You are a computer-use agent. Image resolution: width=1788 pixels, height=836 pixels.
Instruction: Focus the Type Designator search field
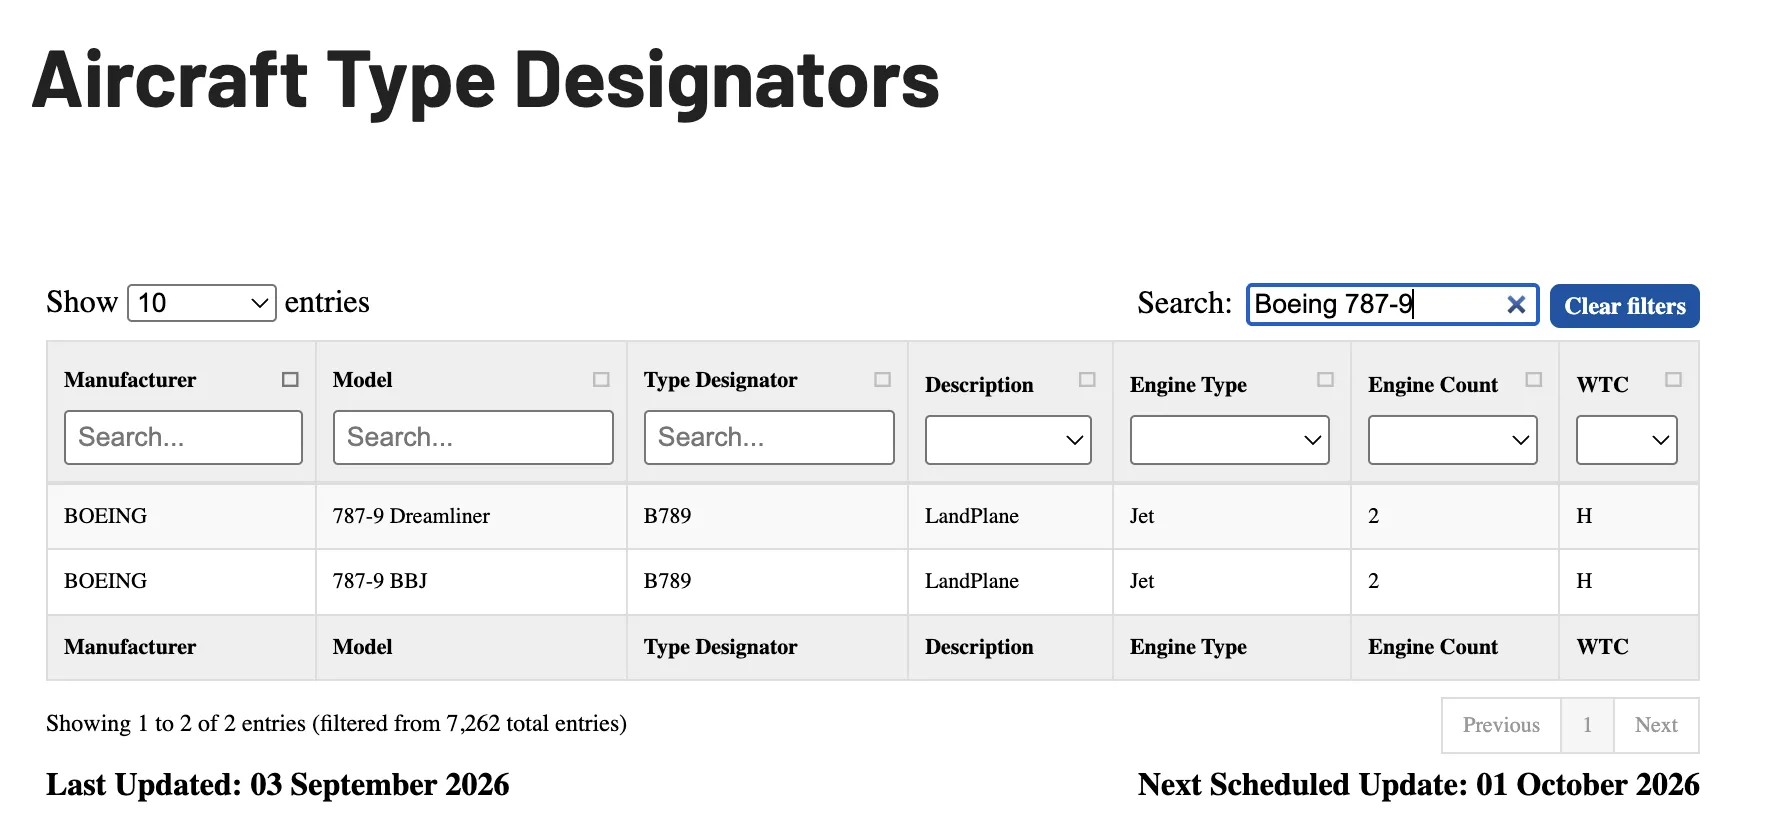point(769,437)
